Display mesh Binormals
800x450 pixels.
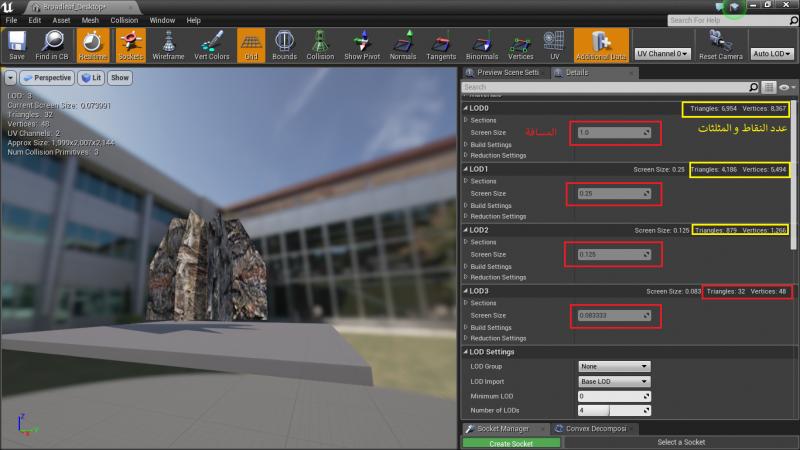(482, 45)
